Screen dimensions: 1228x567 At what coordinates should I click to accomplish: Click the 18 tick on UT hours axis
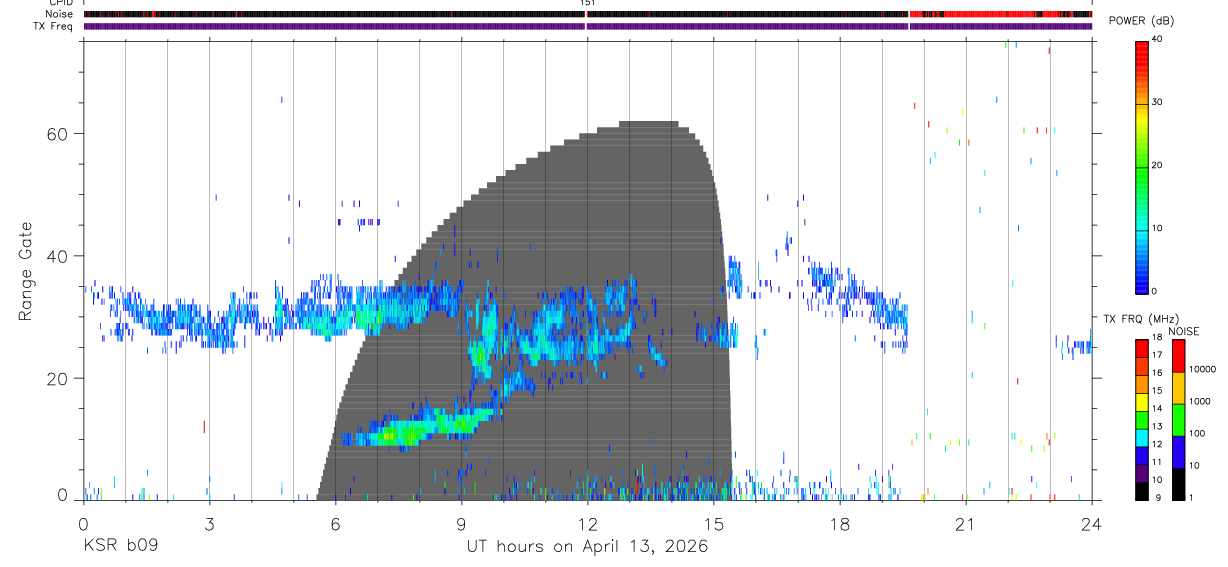(840, 522)
